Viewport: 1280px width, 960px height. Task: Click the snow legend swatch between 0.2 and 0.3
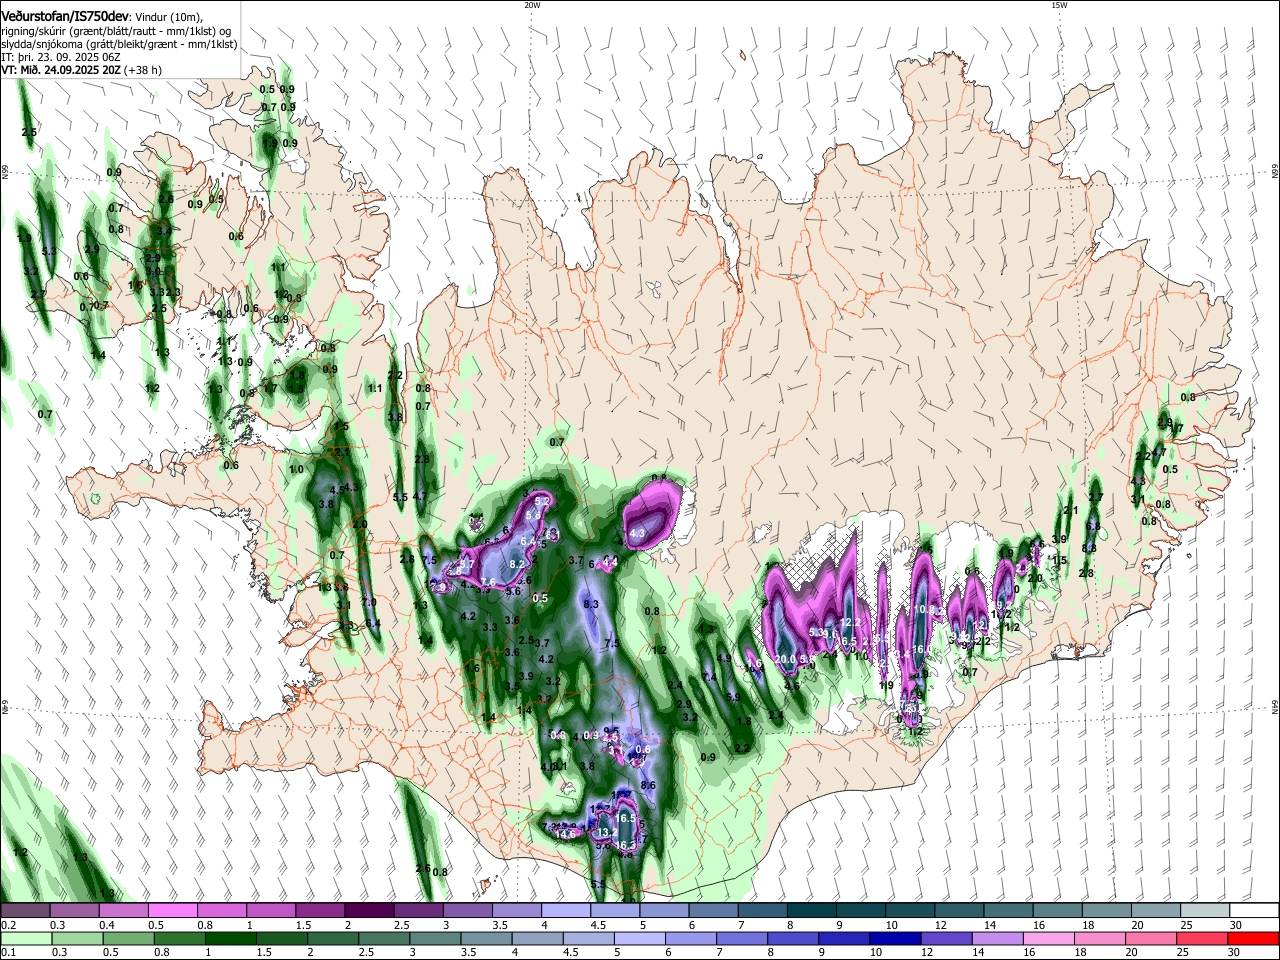pos(25,910)
